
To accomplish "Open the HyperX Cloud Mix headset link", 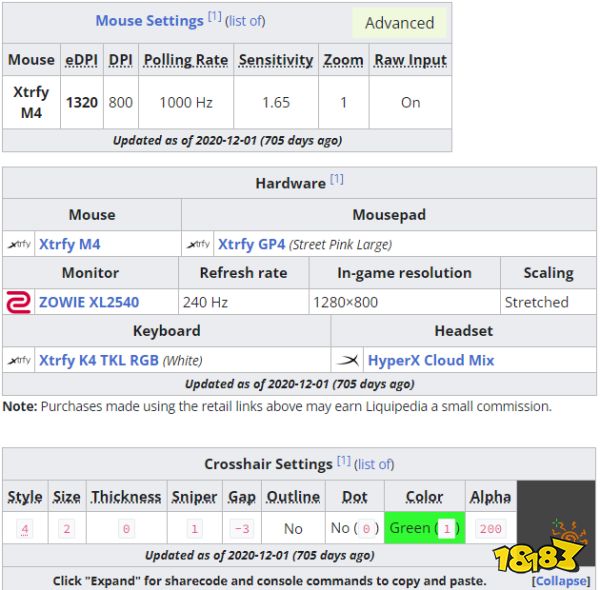I will click(x=431, y=360).
